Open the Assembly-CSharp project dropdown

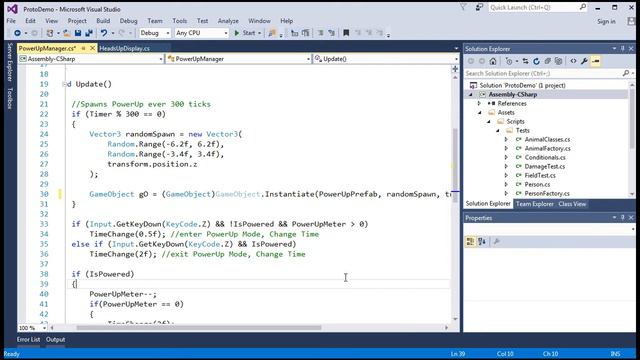click(161, 59)
